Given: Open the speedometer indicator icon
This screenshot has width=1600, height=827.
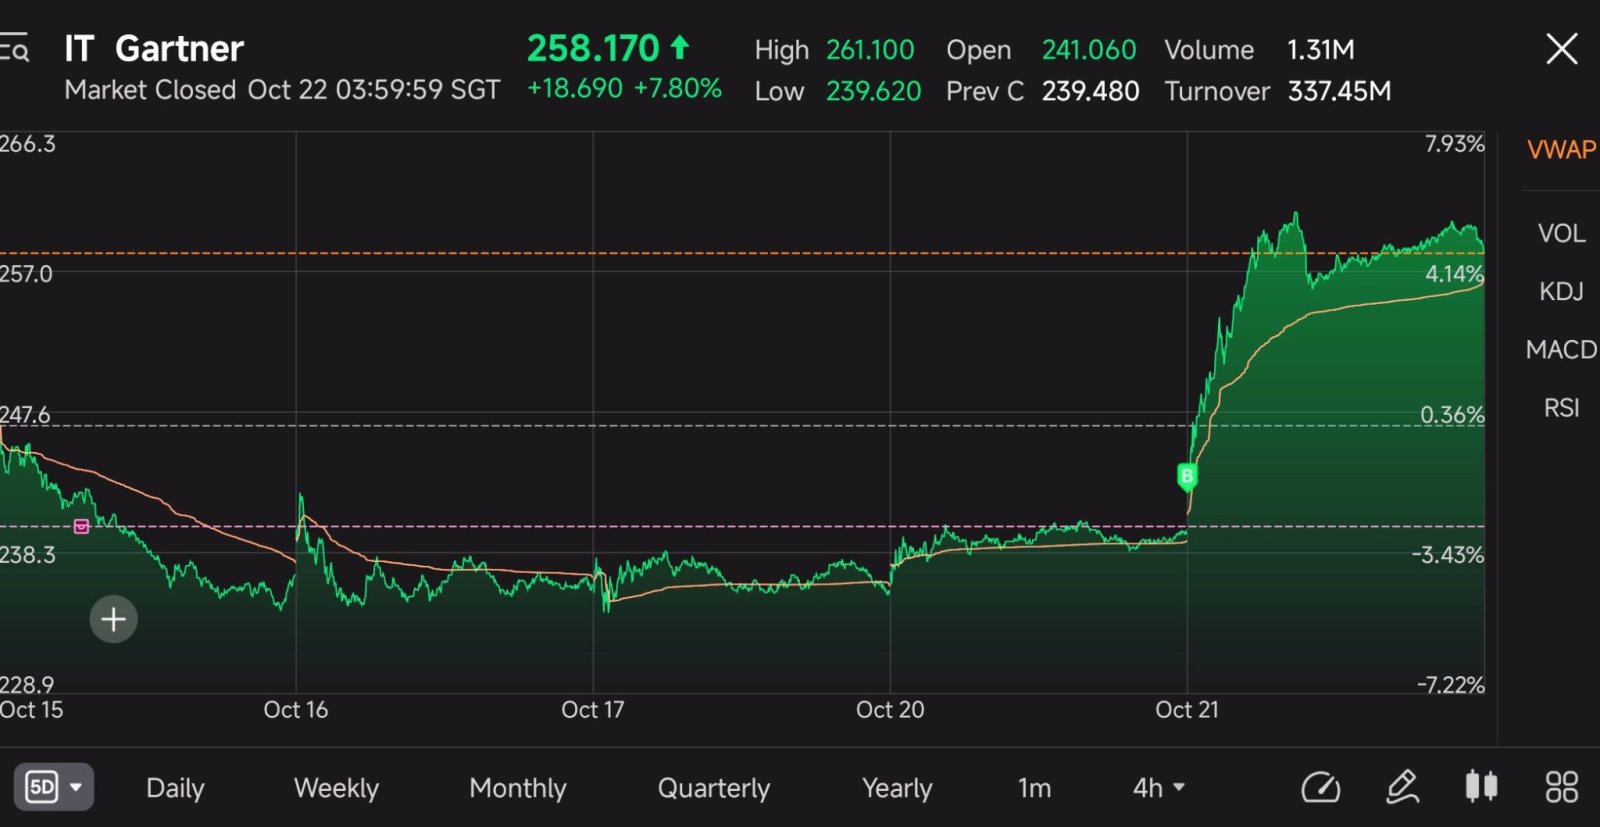Looking at the screenshot, I should click(1320, 787).
